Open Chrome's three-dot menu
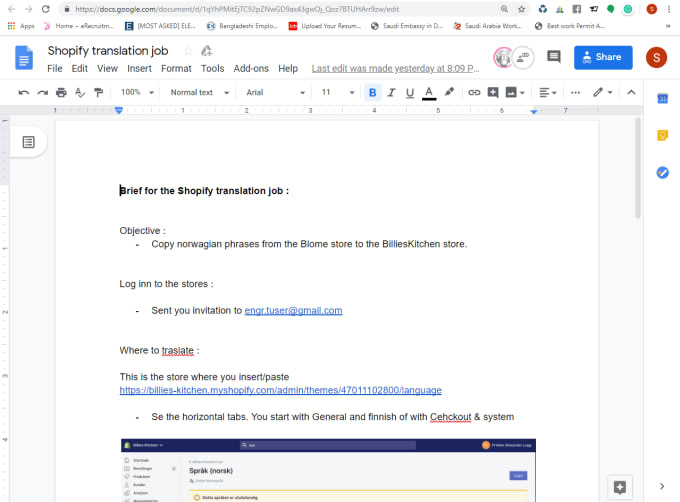This screenshot has width=680, height=502. (x=669, y=9)
